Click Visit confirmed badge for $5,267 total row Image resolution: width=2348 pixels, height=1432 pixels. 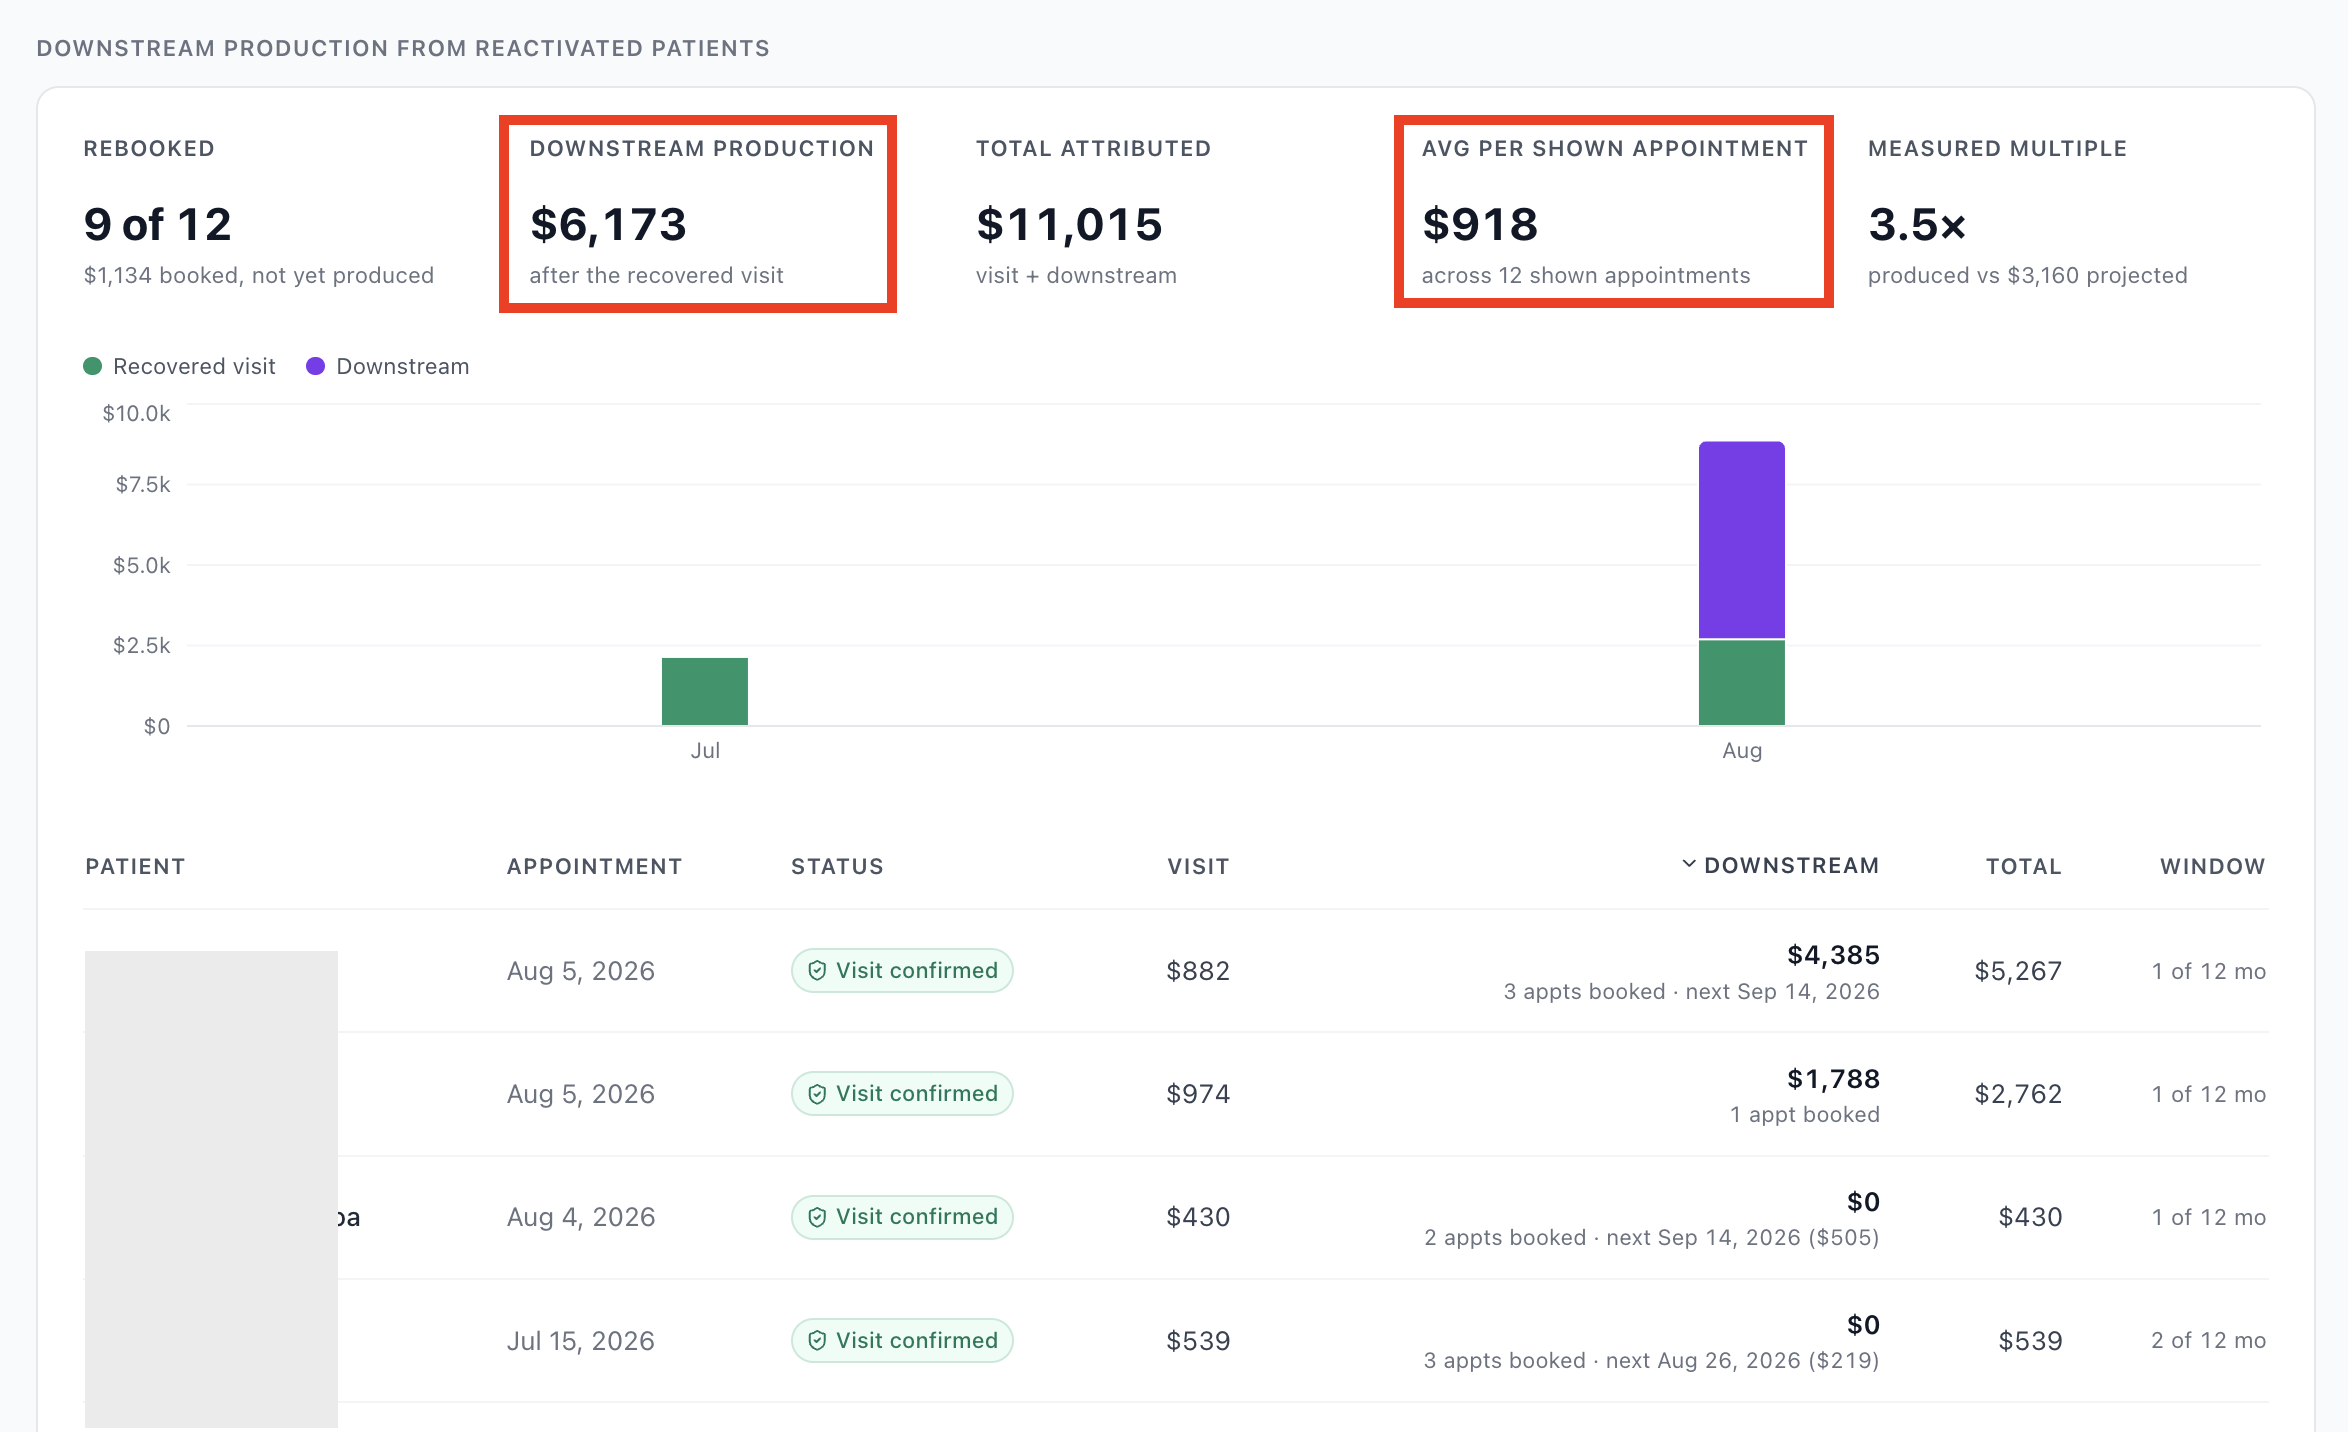tap(902, 970)
